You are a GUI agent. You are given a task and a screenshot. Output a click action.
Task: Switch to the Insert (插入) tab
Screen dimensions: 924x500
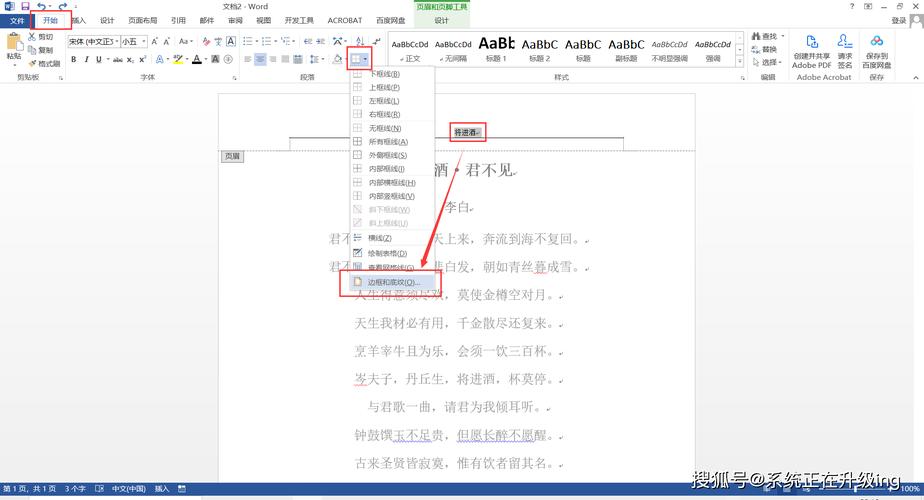(79, 21)
